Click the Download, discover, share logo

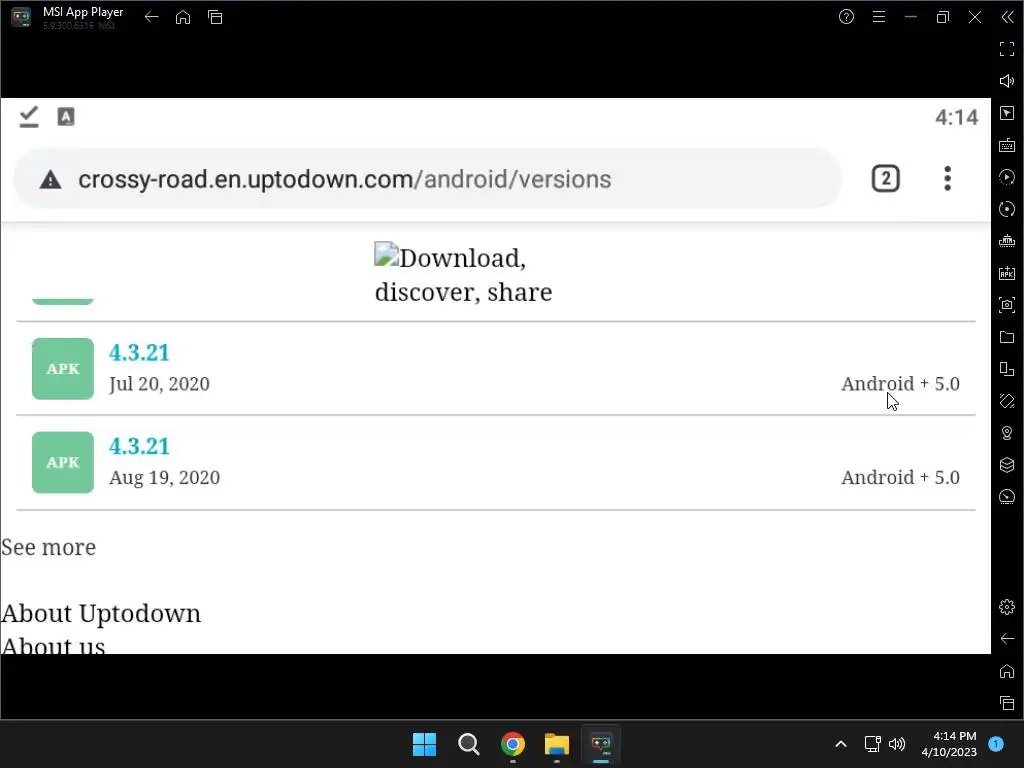tap(464, 274)
